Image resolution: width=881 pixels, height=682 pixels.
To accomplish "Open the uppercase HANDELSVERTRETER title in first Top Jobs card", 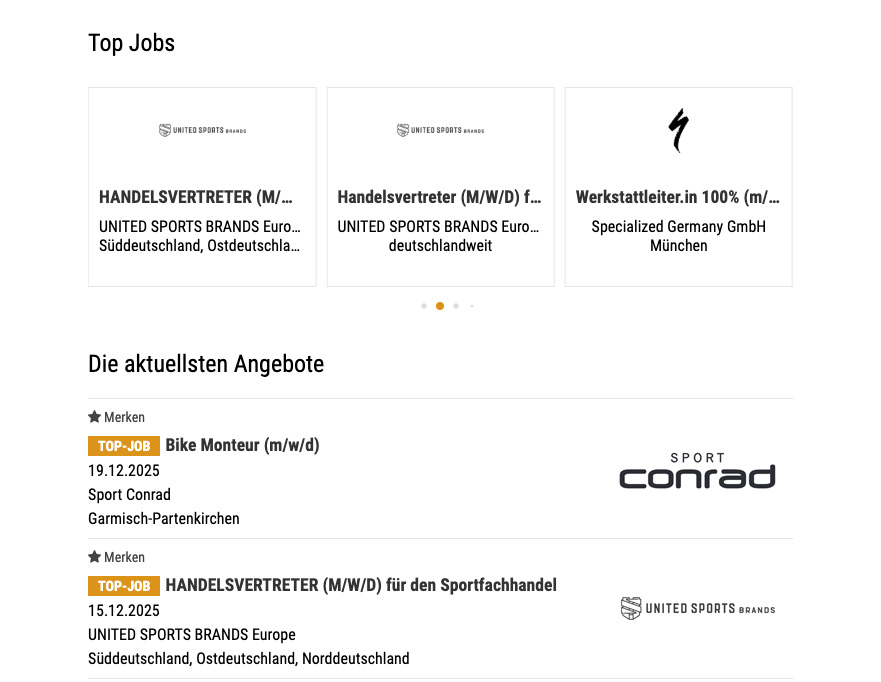I will [x=196, y=197].
